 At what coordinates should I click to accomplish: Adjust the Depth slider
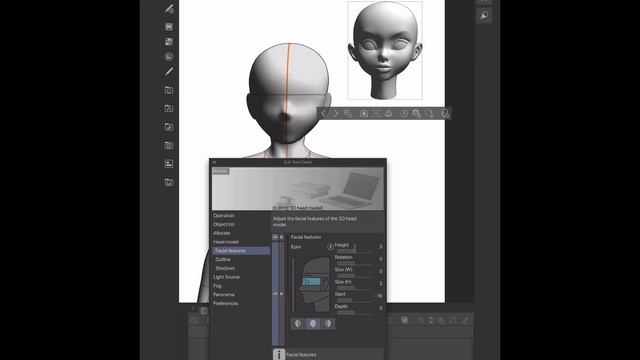(x=354, y=313)
